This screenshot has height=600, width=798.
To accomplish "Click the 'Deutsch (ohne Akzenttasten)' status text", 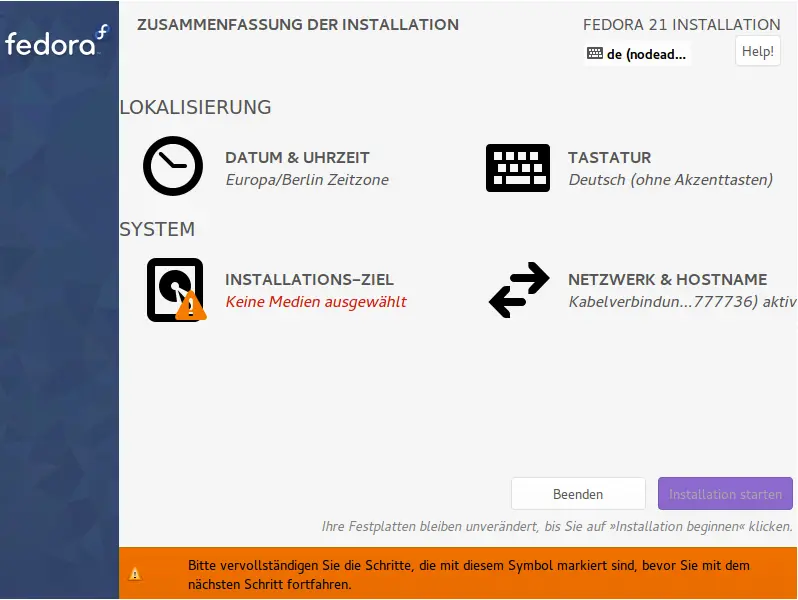I will 670,180.
